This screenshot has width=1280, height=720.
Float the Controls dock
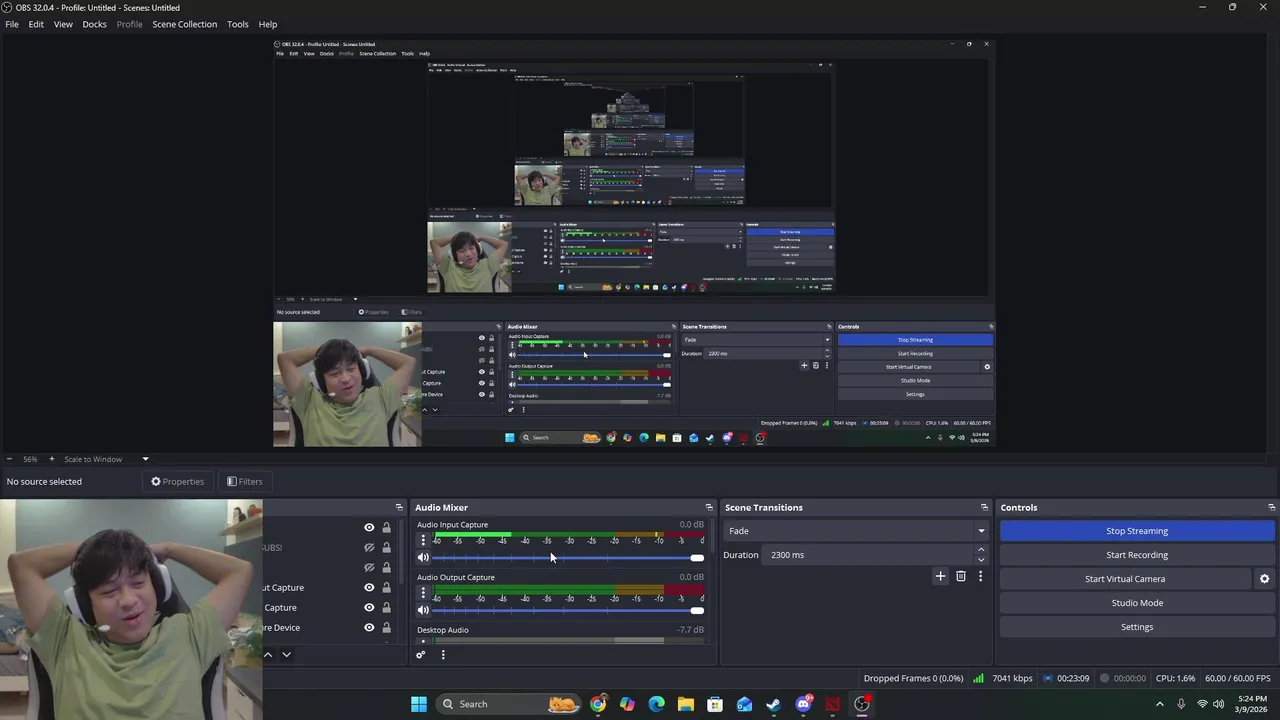(1271, 508)
